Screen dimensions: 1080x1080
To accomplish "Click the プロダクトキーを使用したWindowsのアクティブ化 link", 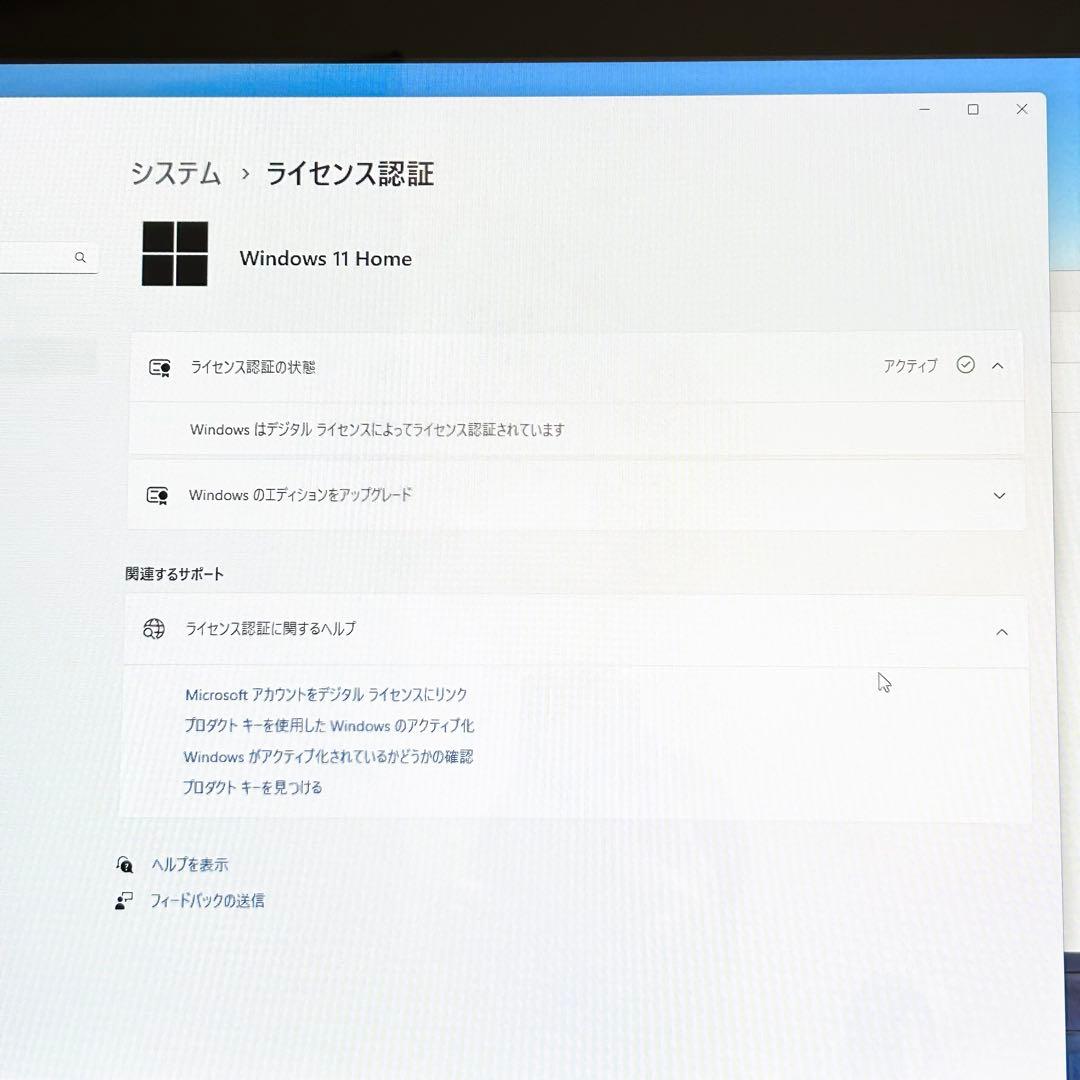I will pyautogui.click(x=328, y=725).
